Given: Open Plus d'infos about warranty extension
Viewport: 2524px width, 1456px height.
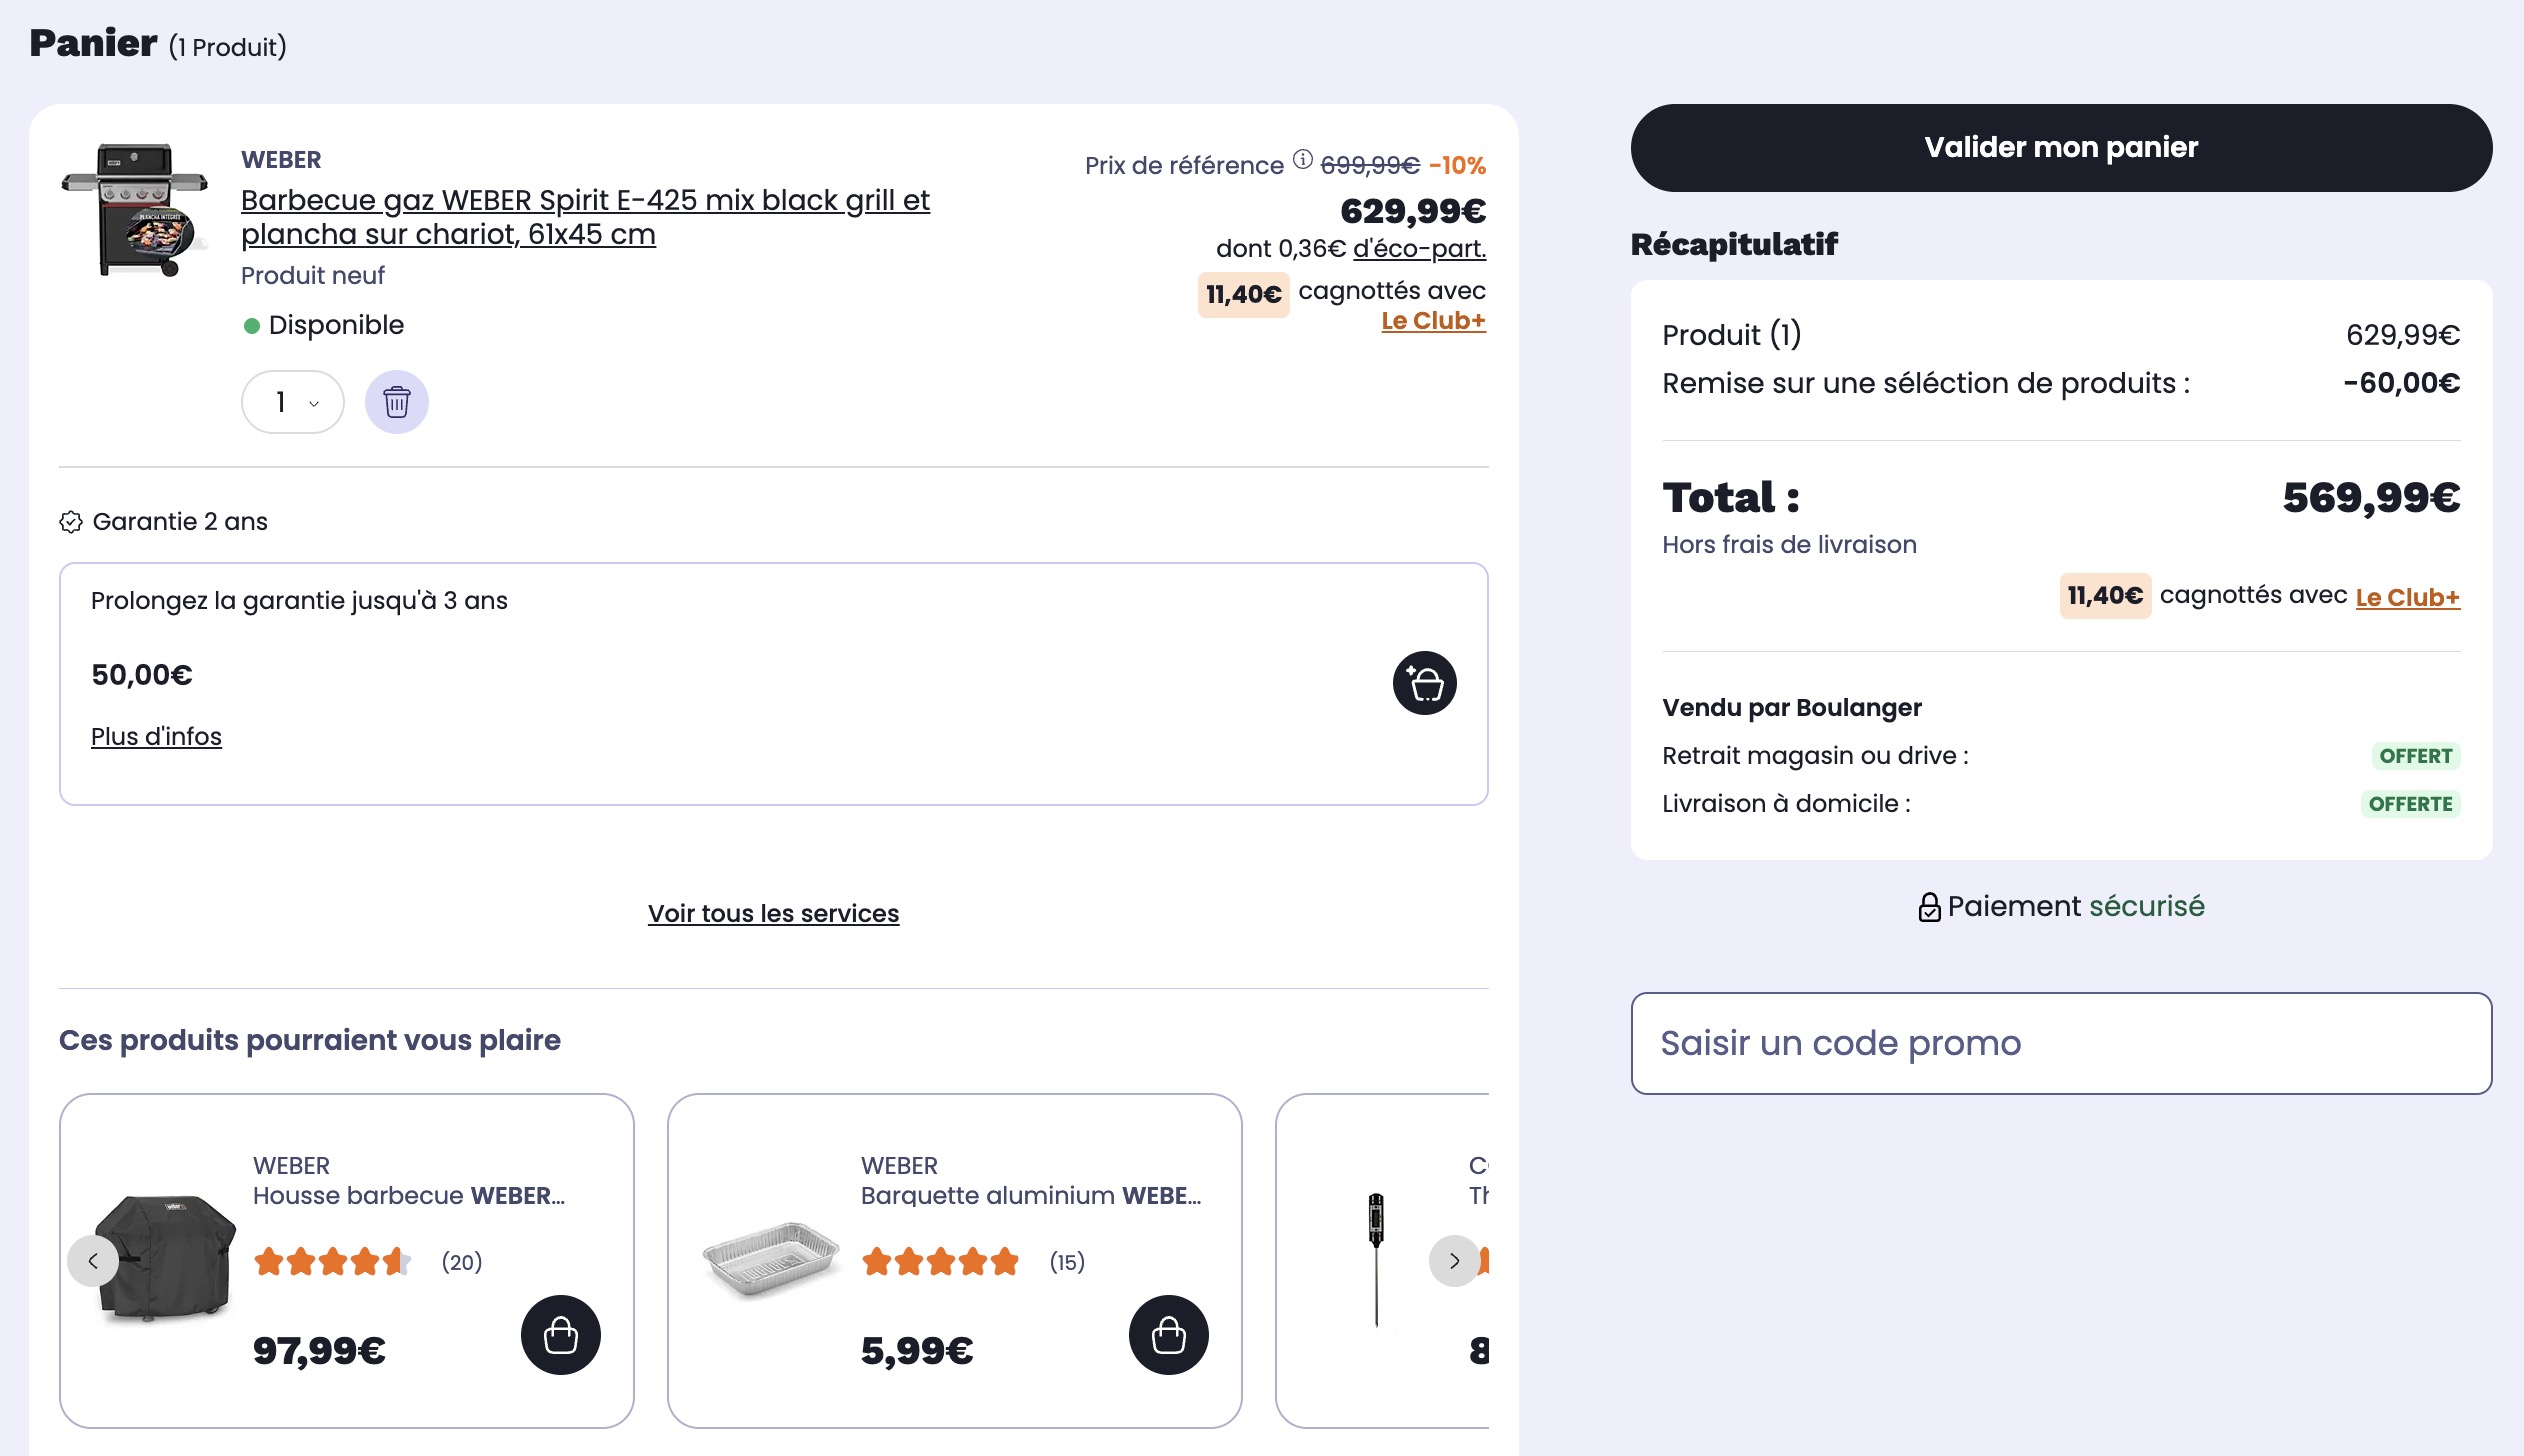Looking at the screenshot, I should [156, 736].
